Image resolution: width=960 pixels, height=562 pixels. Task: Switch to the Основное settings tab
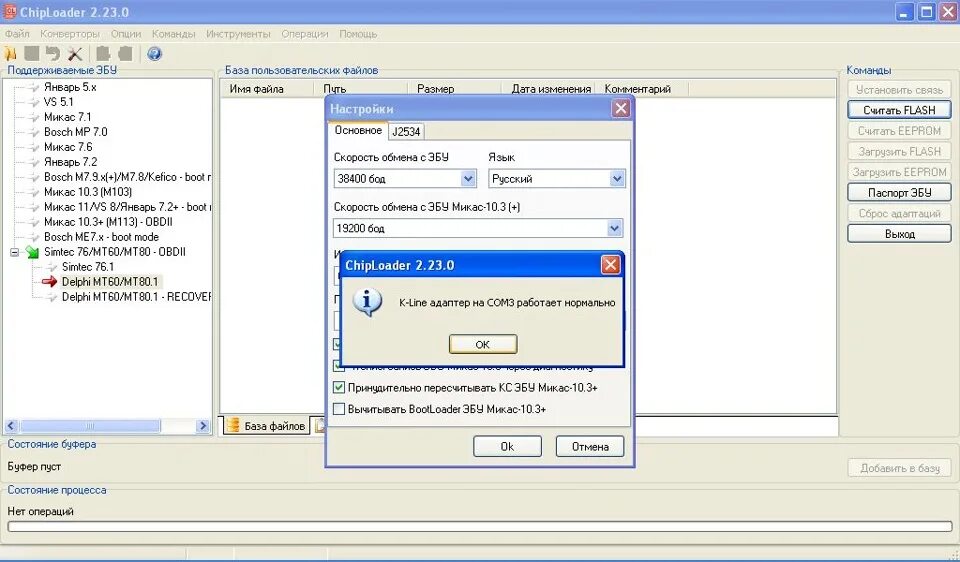pos(358,130)
